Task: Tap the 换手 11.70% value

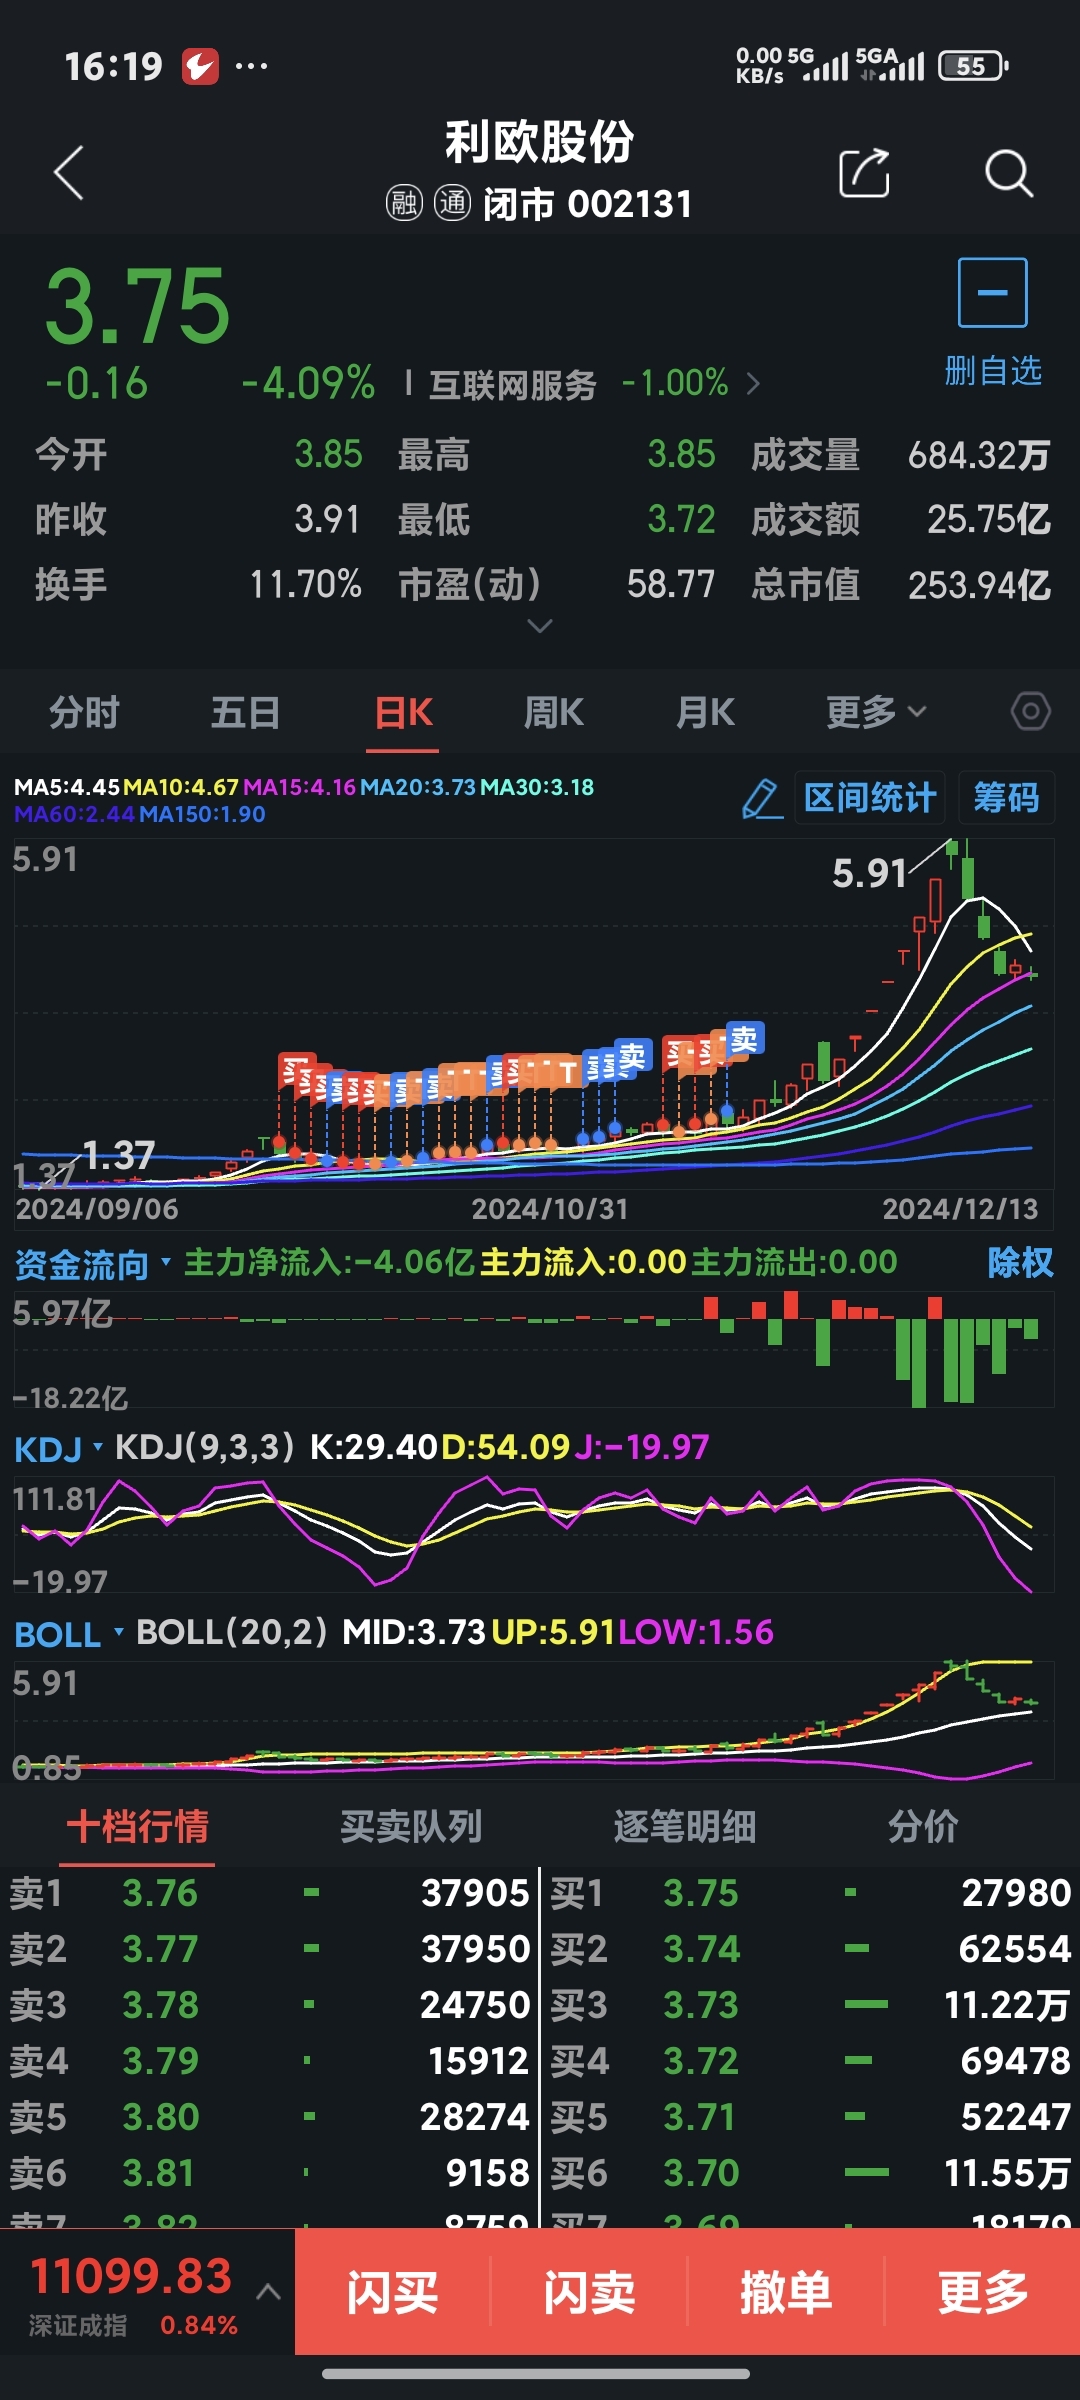Action: (305, 585)
